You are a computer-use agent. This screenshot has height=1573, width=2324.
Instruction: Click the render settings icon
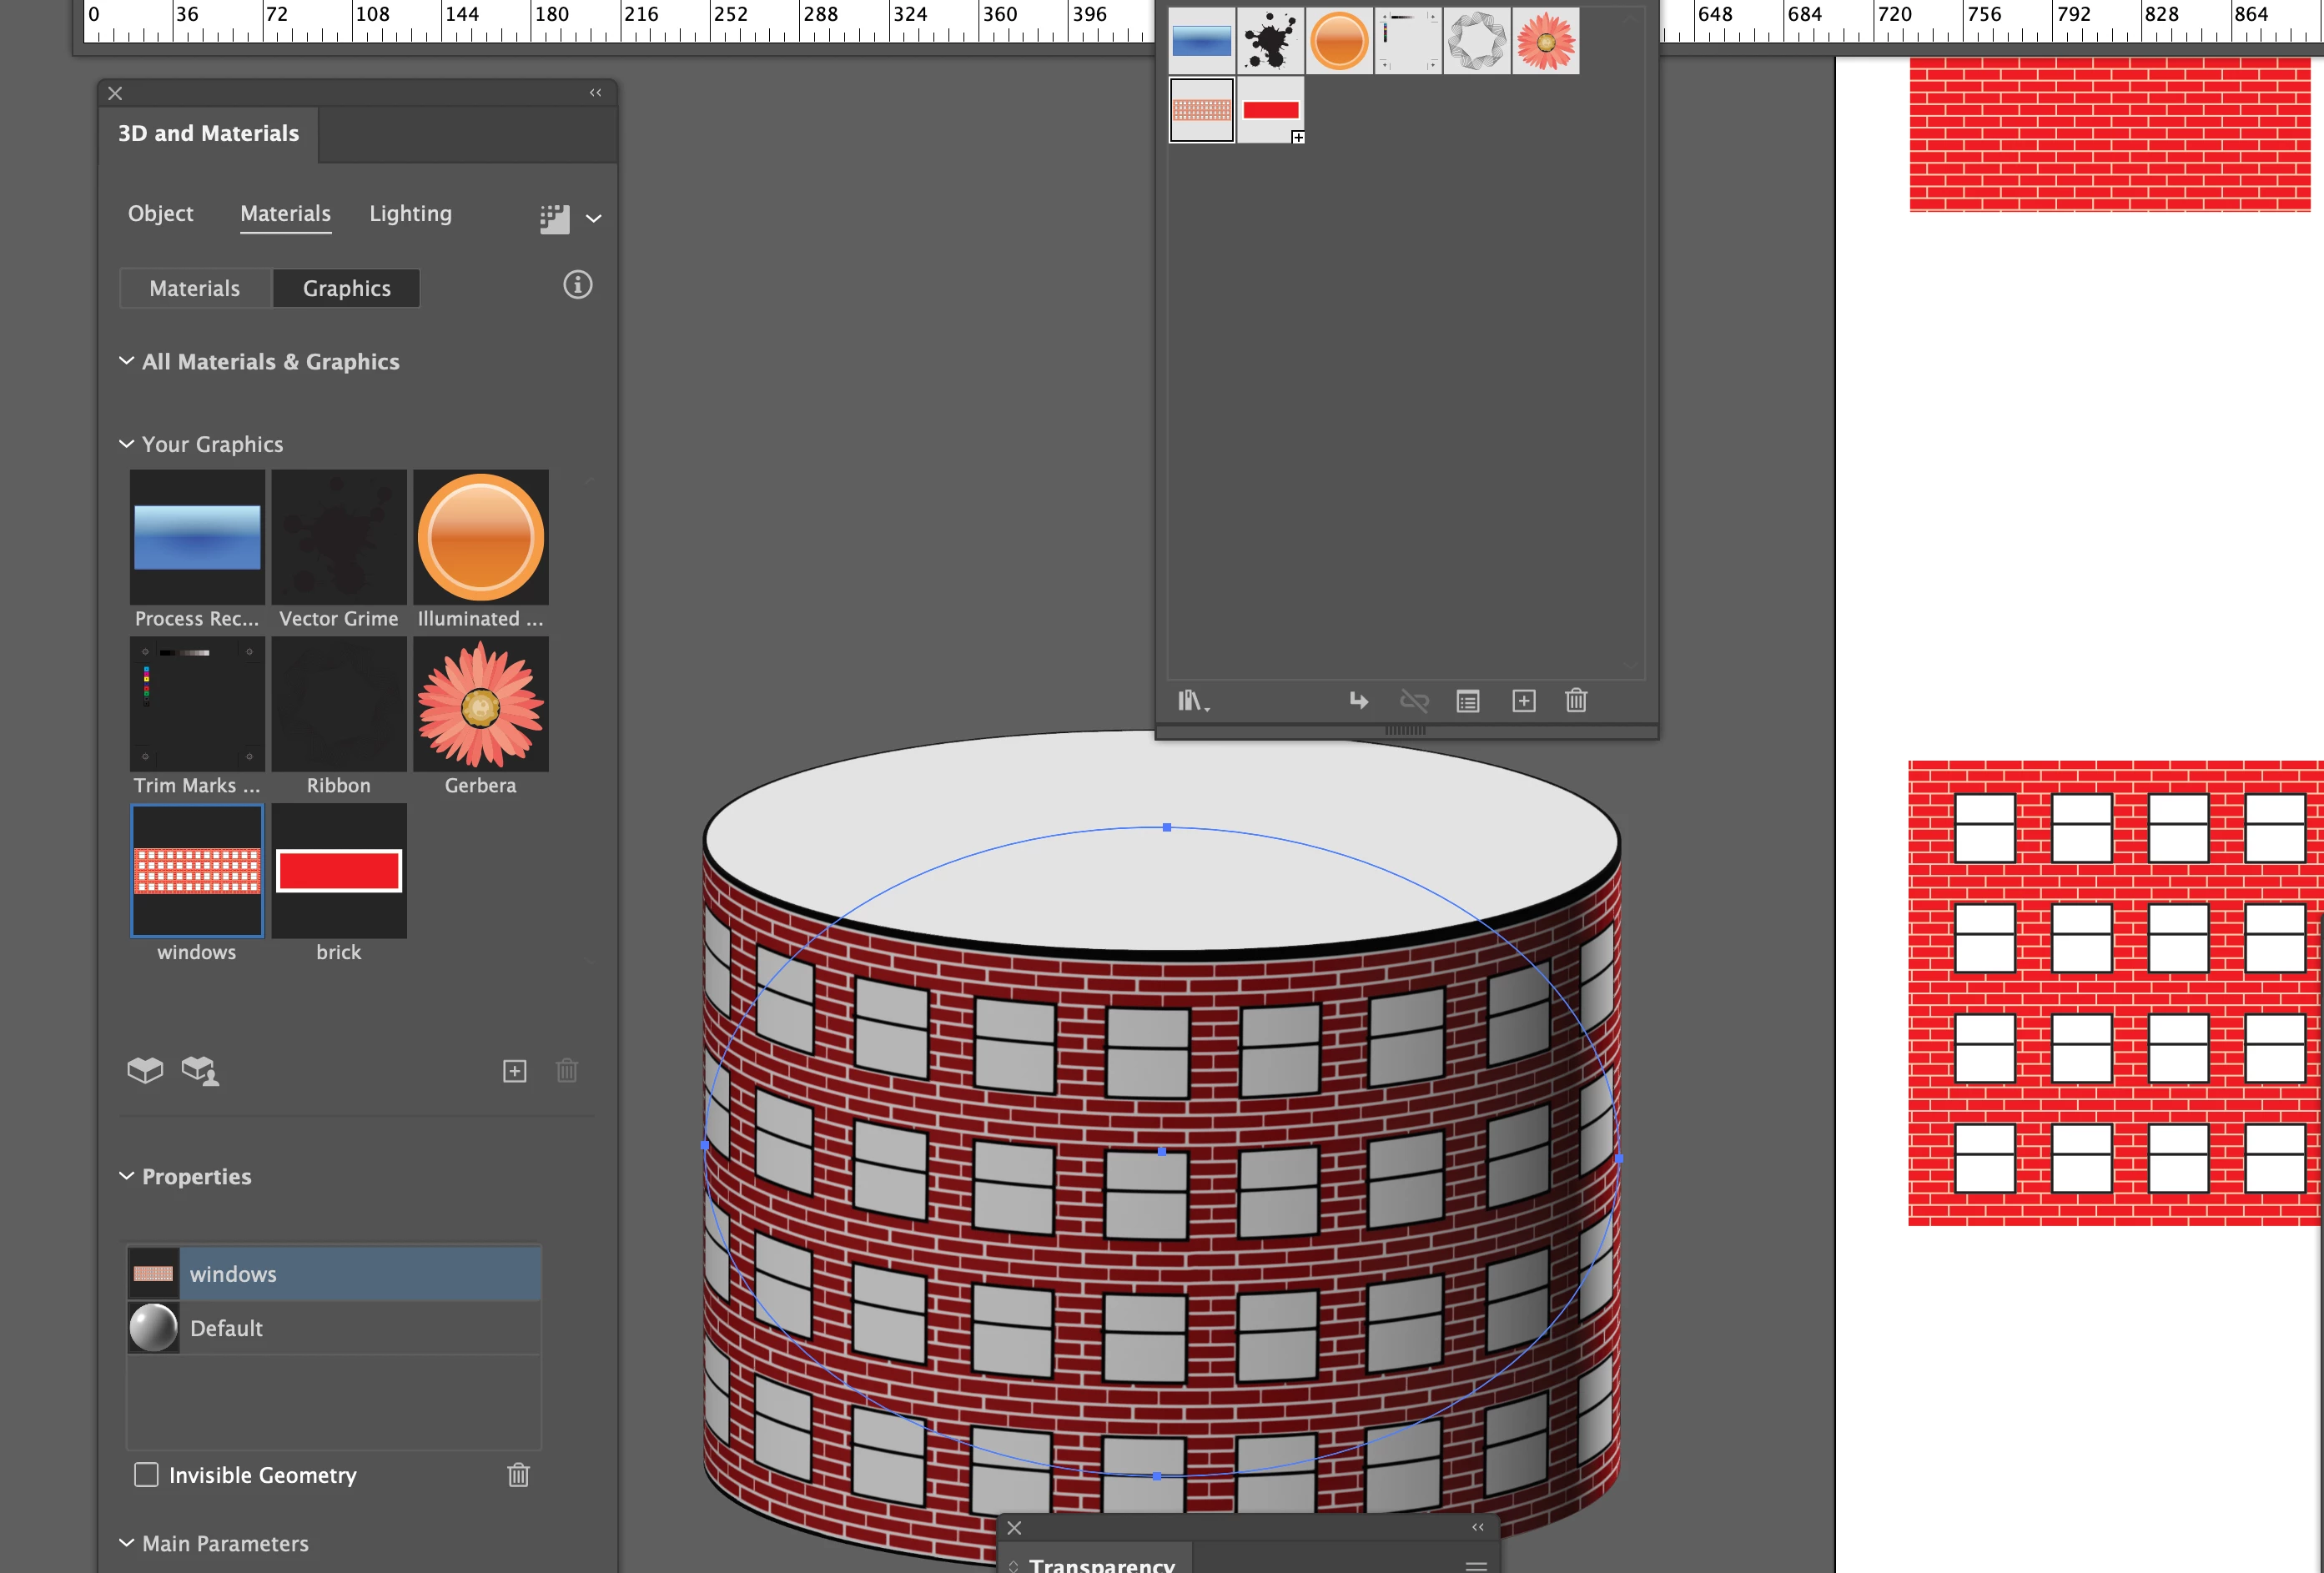coord(554,218)
